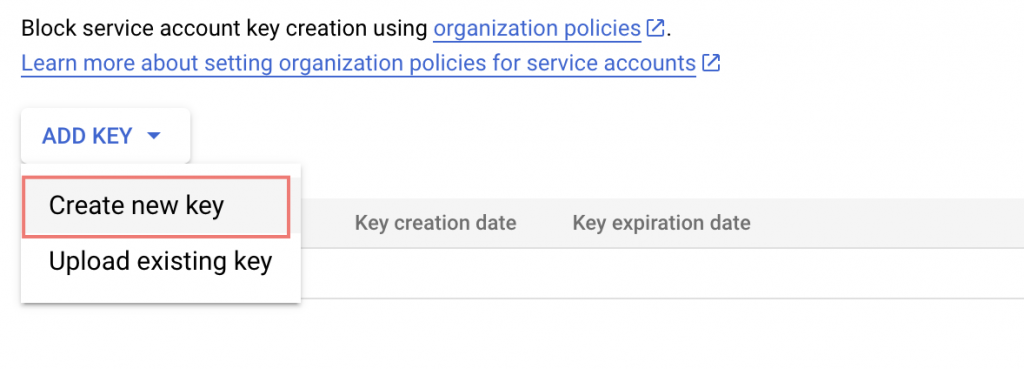
Task: Sort by Key expiration date column
Action: [662, 223]
